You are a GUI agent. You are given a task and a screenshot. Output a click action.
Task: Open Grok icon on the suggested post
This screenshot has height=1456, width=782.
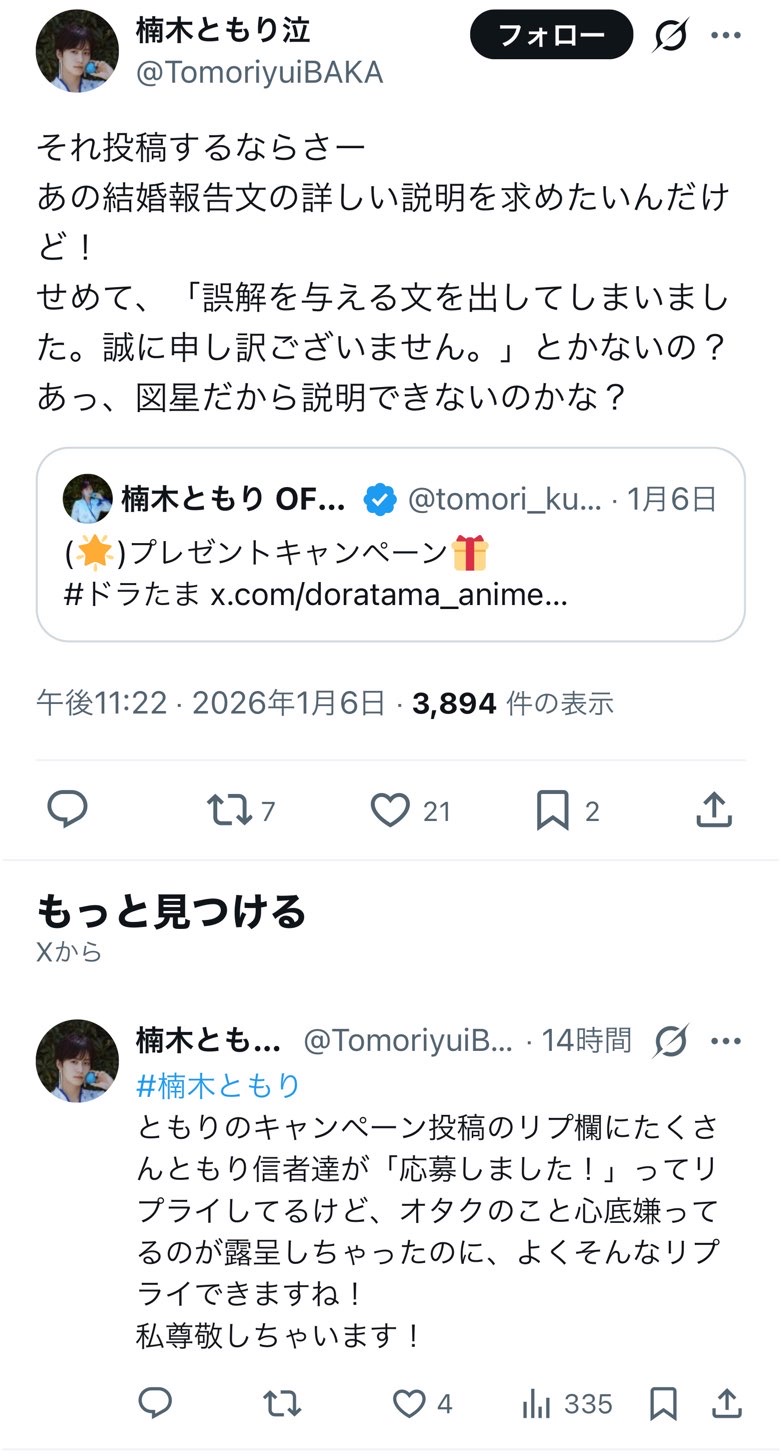[671, 1041]
